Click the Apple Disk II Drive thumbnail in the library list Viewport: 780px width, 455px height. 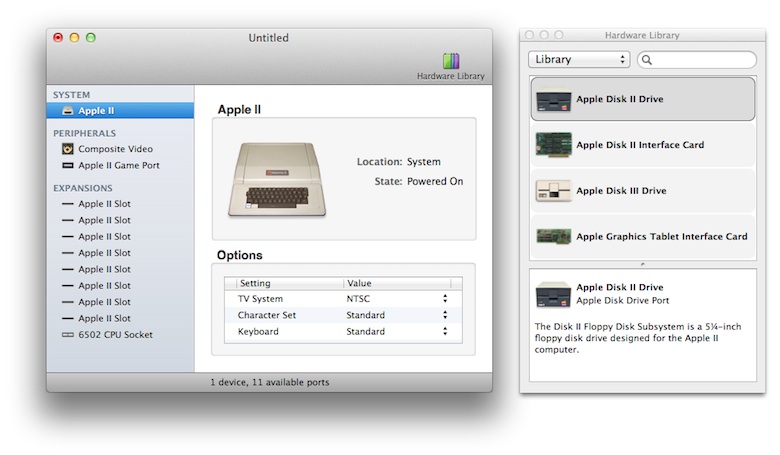point(553,99)
